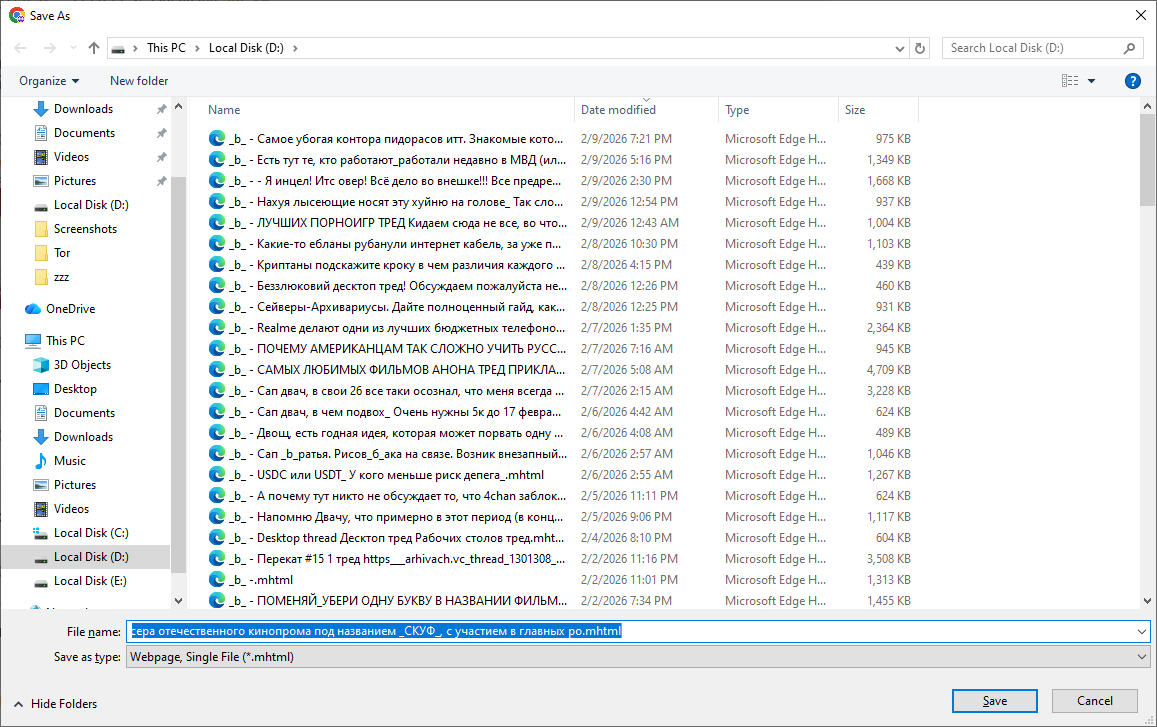Open OneDrive in the navigation pane
The height and width of the screenshot is (727, 1157).
pos(70,309)
